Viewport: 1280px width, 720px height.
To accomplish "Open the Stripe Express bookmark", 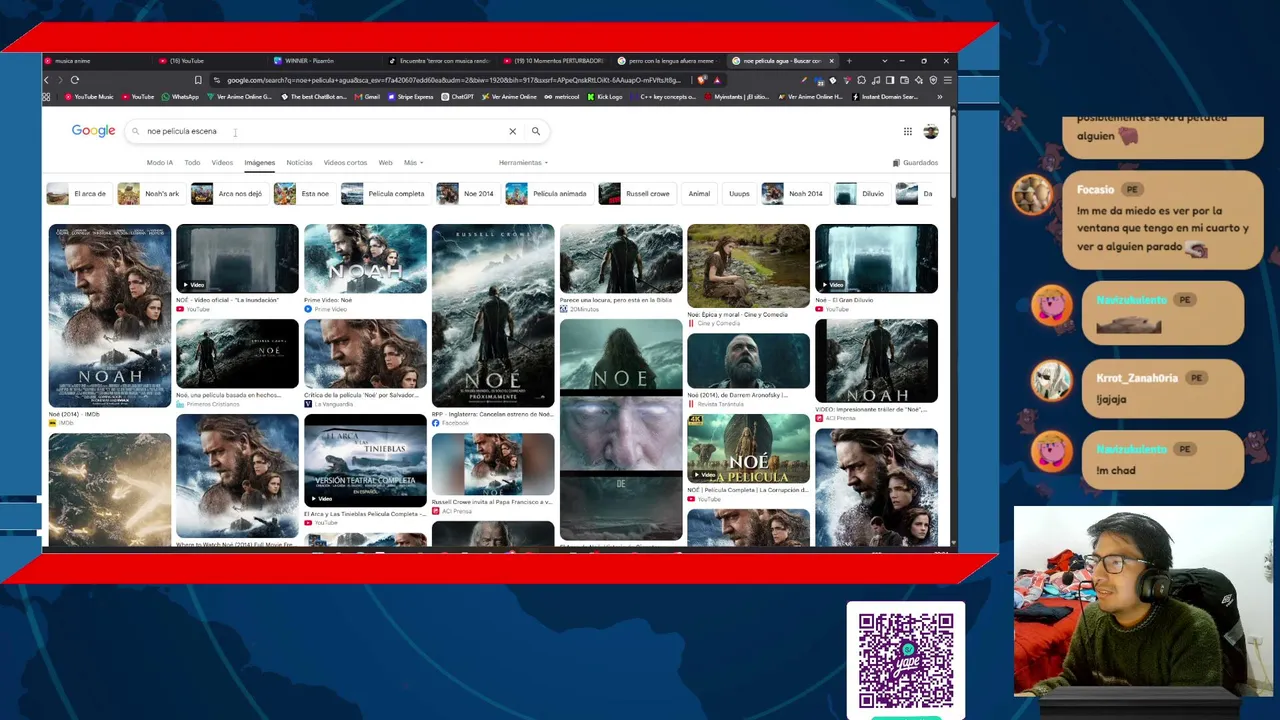I will point(411,97).
